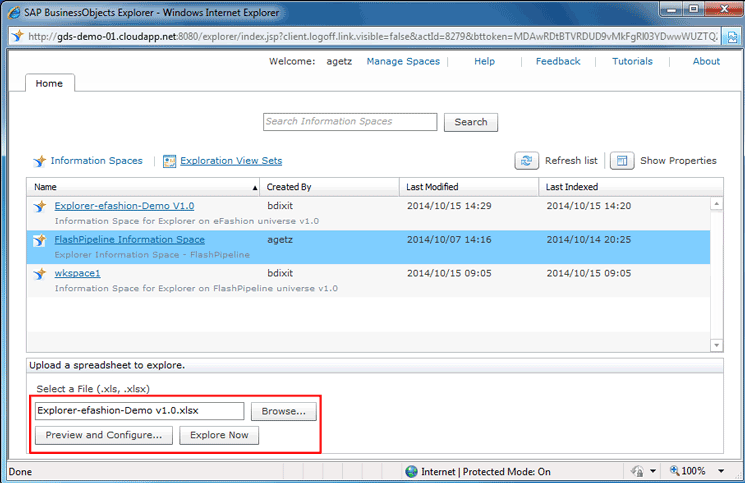Viewport: 745px width, 483px height.
Task: Click star icon beside Explorer-efashion-Demo V1.0
Action: tap(40, 206)
